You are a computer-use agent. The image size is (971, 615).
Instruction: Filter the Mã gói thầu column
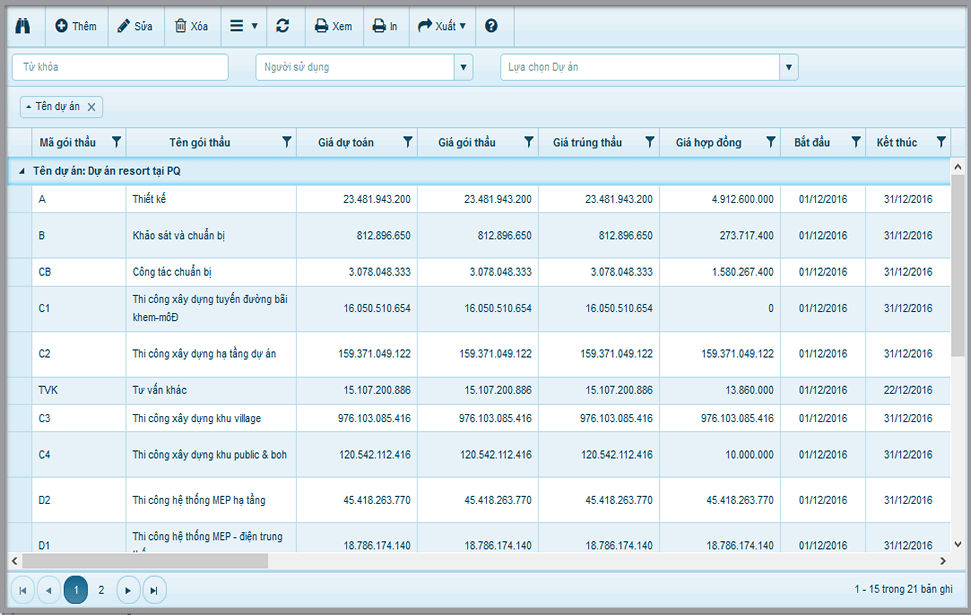click(x=116, y=142)
